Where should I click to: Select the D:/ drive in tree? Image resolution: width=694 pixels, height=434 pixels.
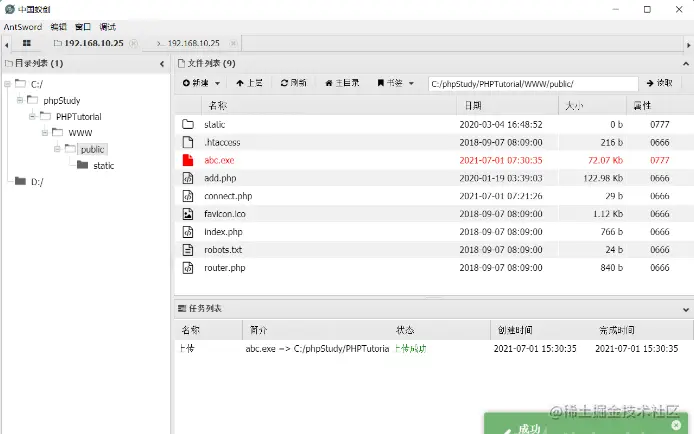click(37, 182)
